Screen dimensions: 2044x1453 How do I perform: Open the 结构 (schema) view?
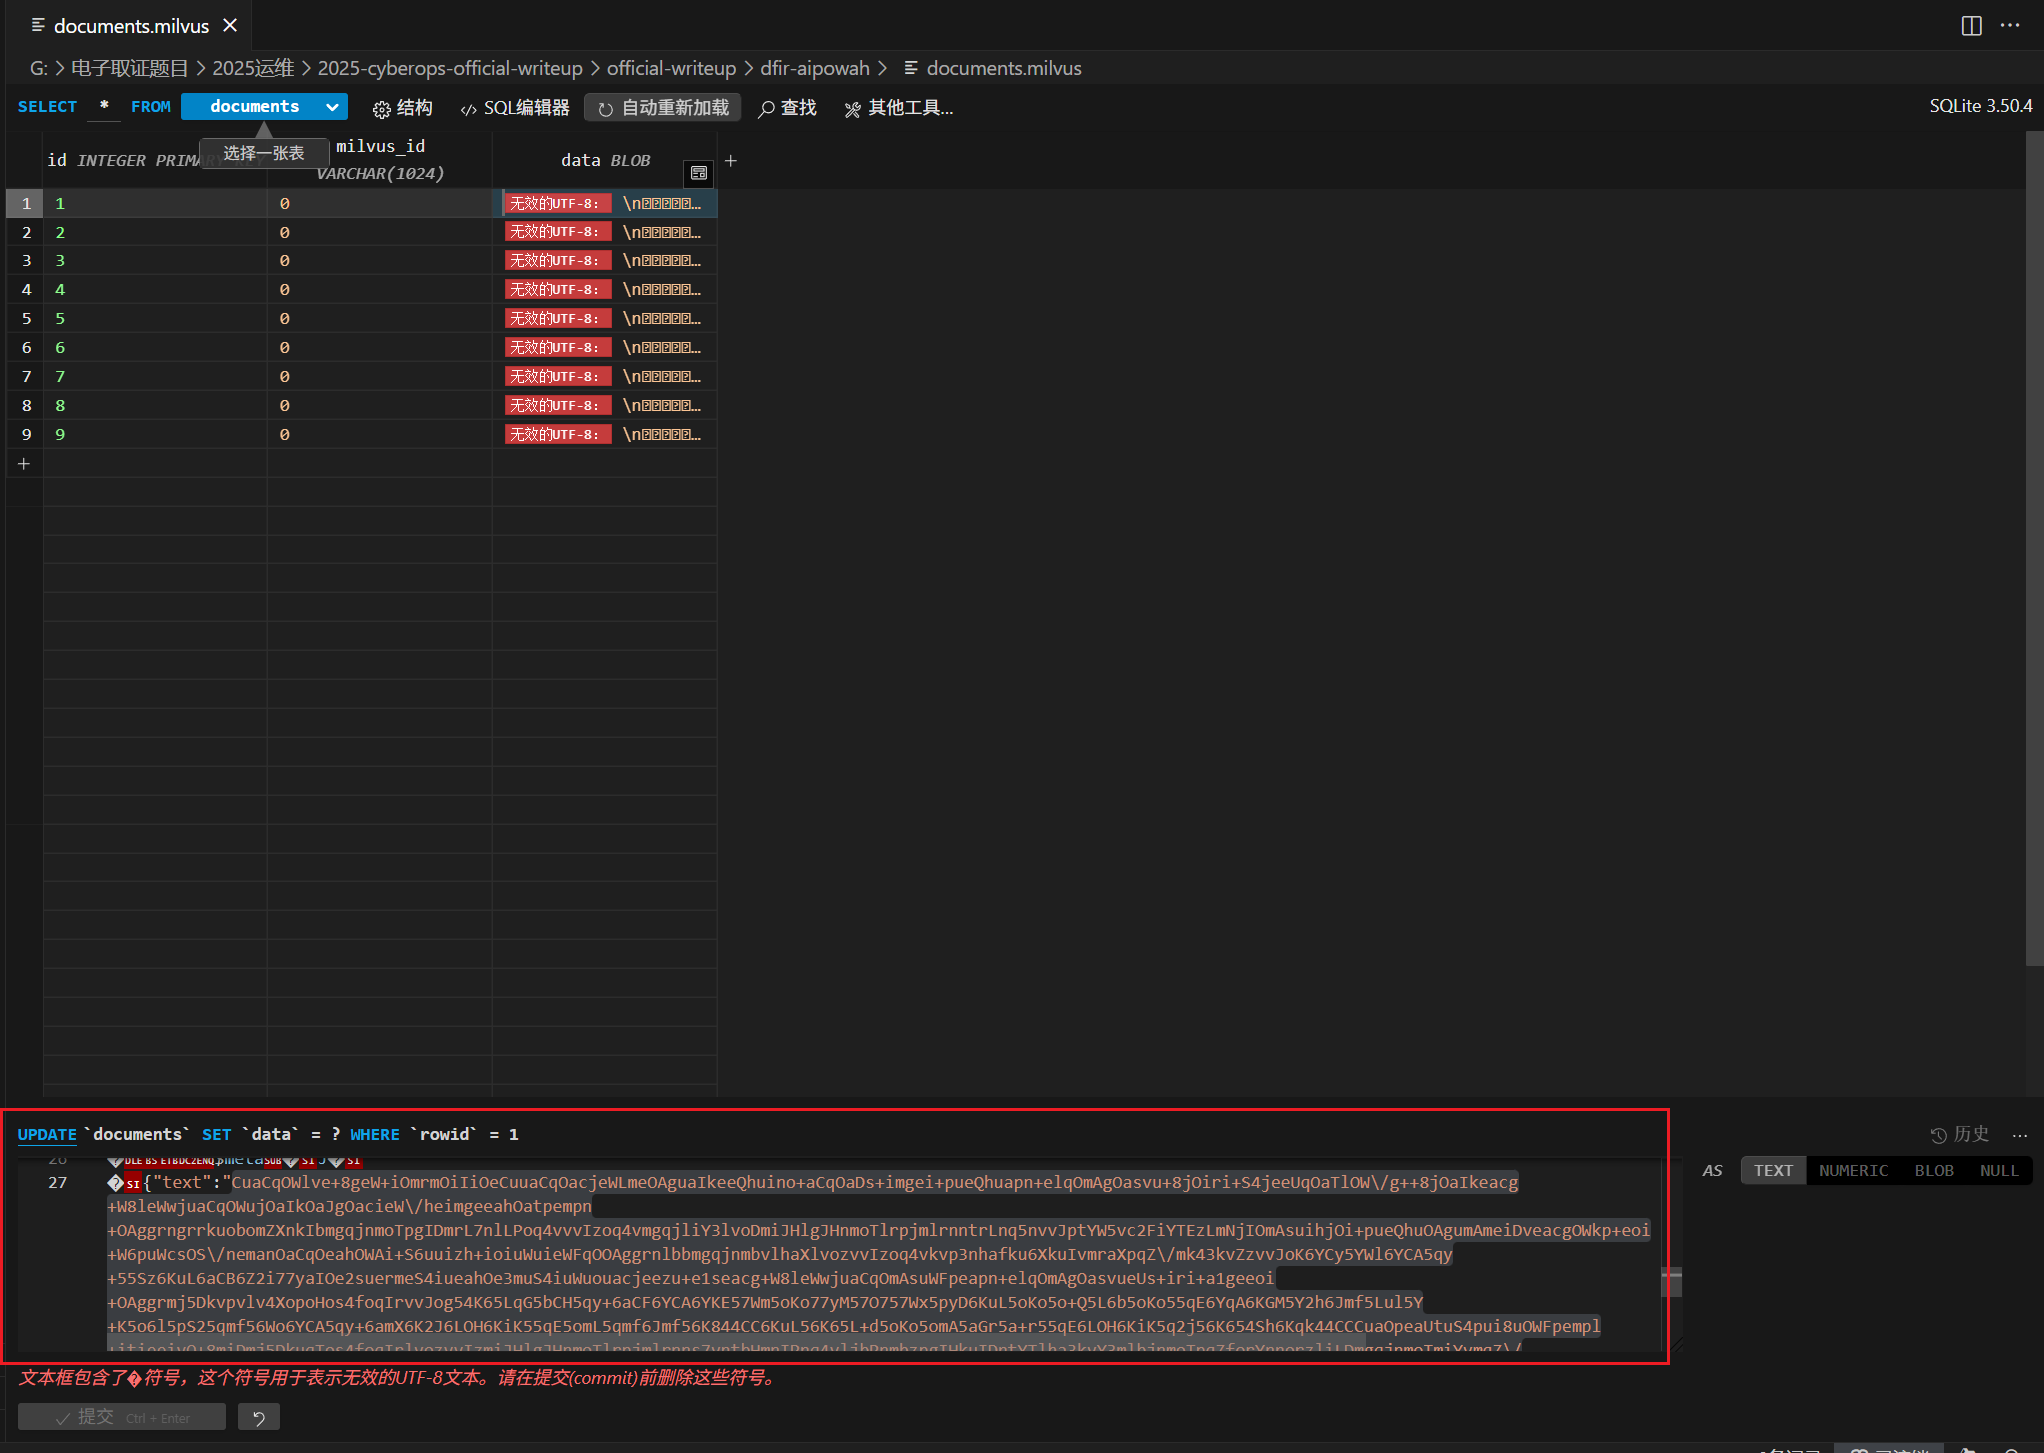pyautogui.click(x=402, y=108)
